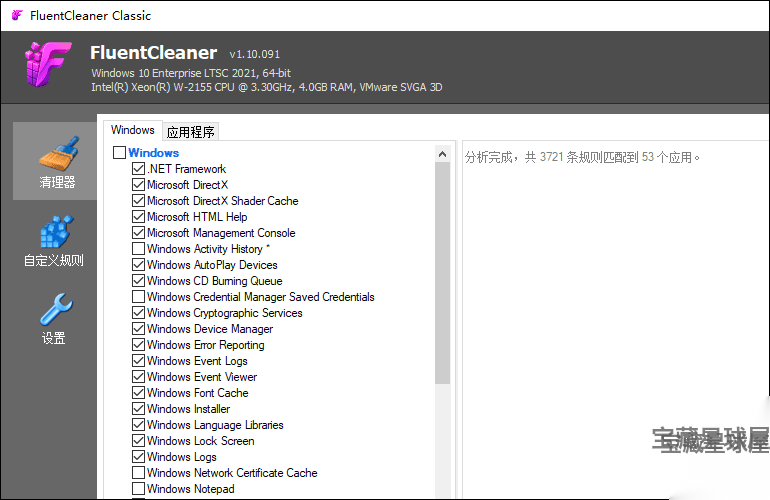Uncheck Windows CD Burning Queue checkbox
The image size is (770, 500).
pyautogui.click(x=138, y=280)
